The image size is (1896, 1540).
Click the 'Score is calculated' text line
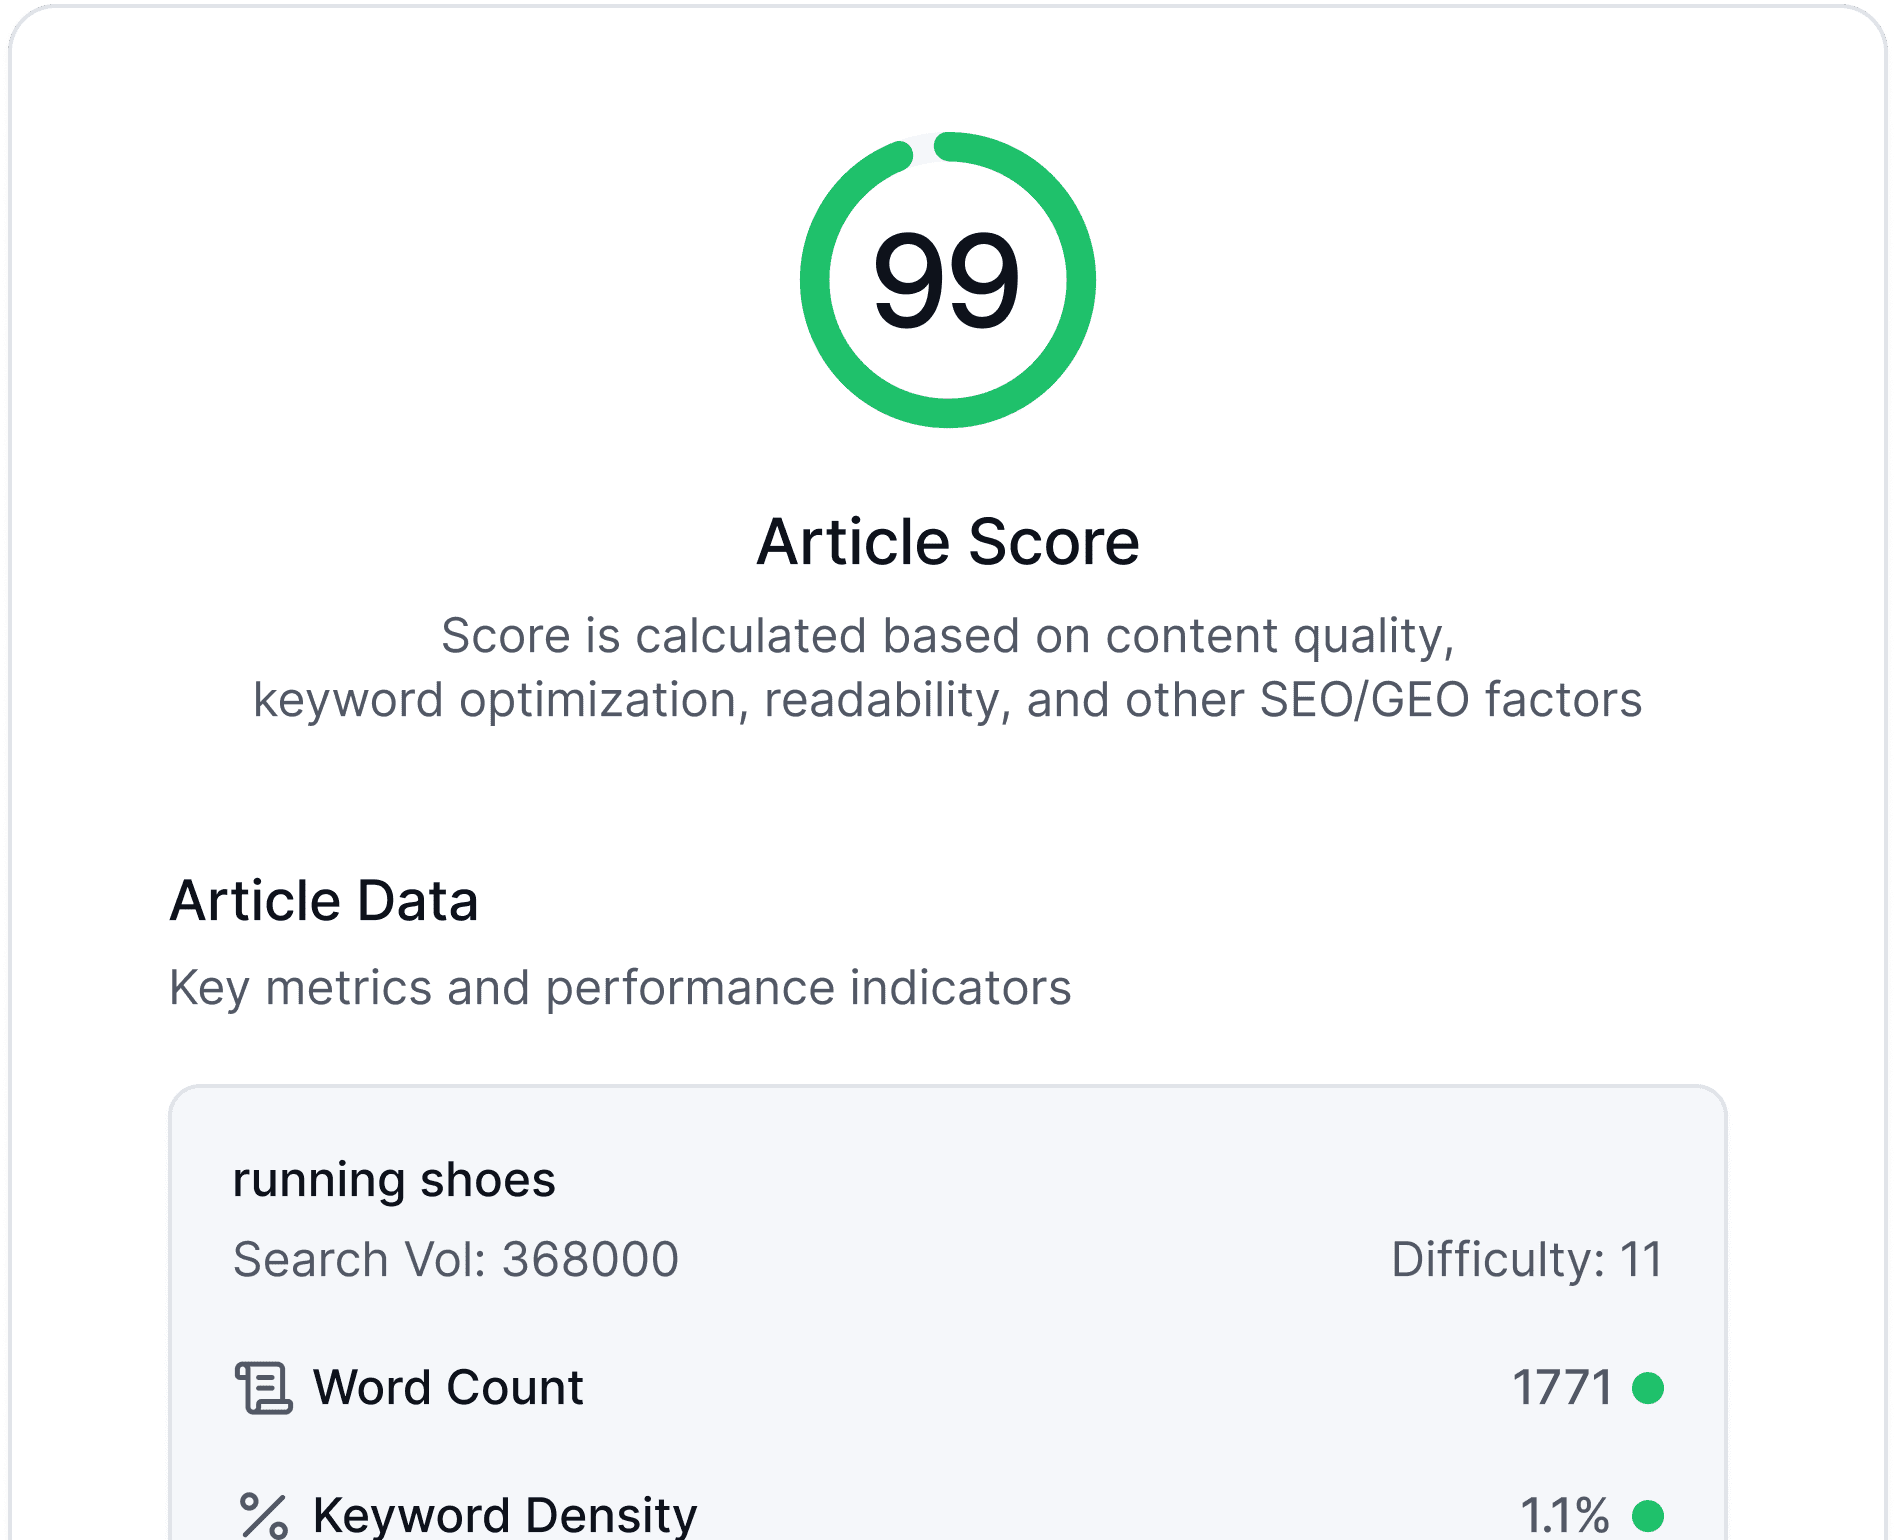(947, 636)
